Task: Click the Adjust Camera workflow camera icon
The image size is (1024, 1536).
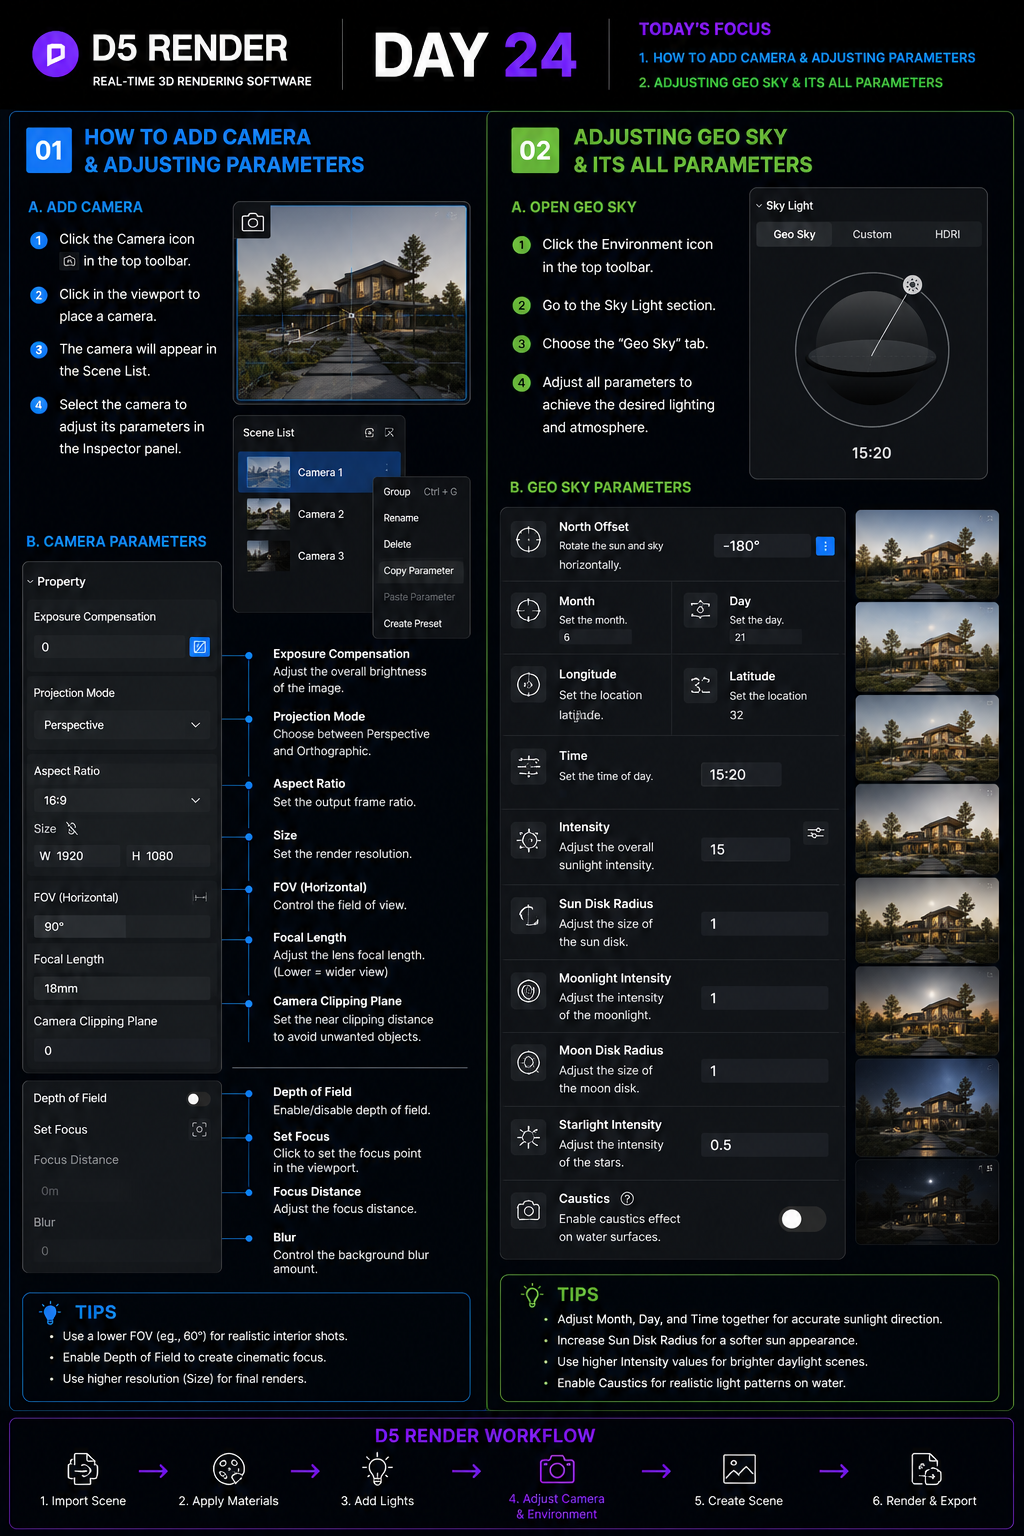Action: pos(557,1468)
